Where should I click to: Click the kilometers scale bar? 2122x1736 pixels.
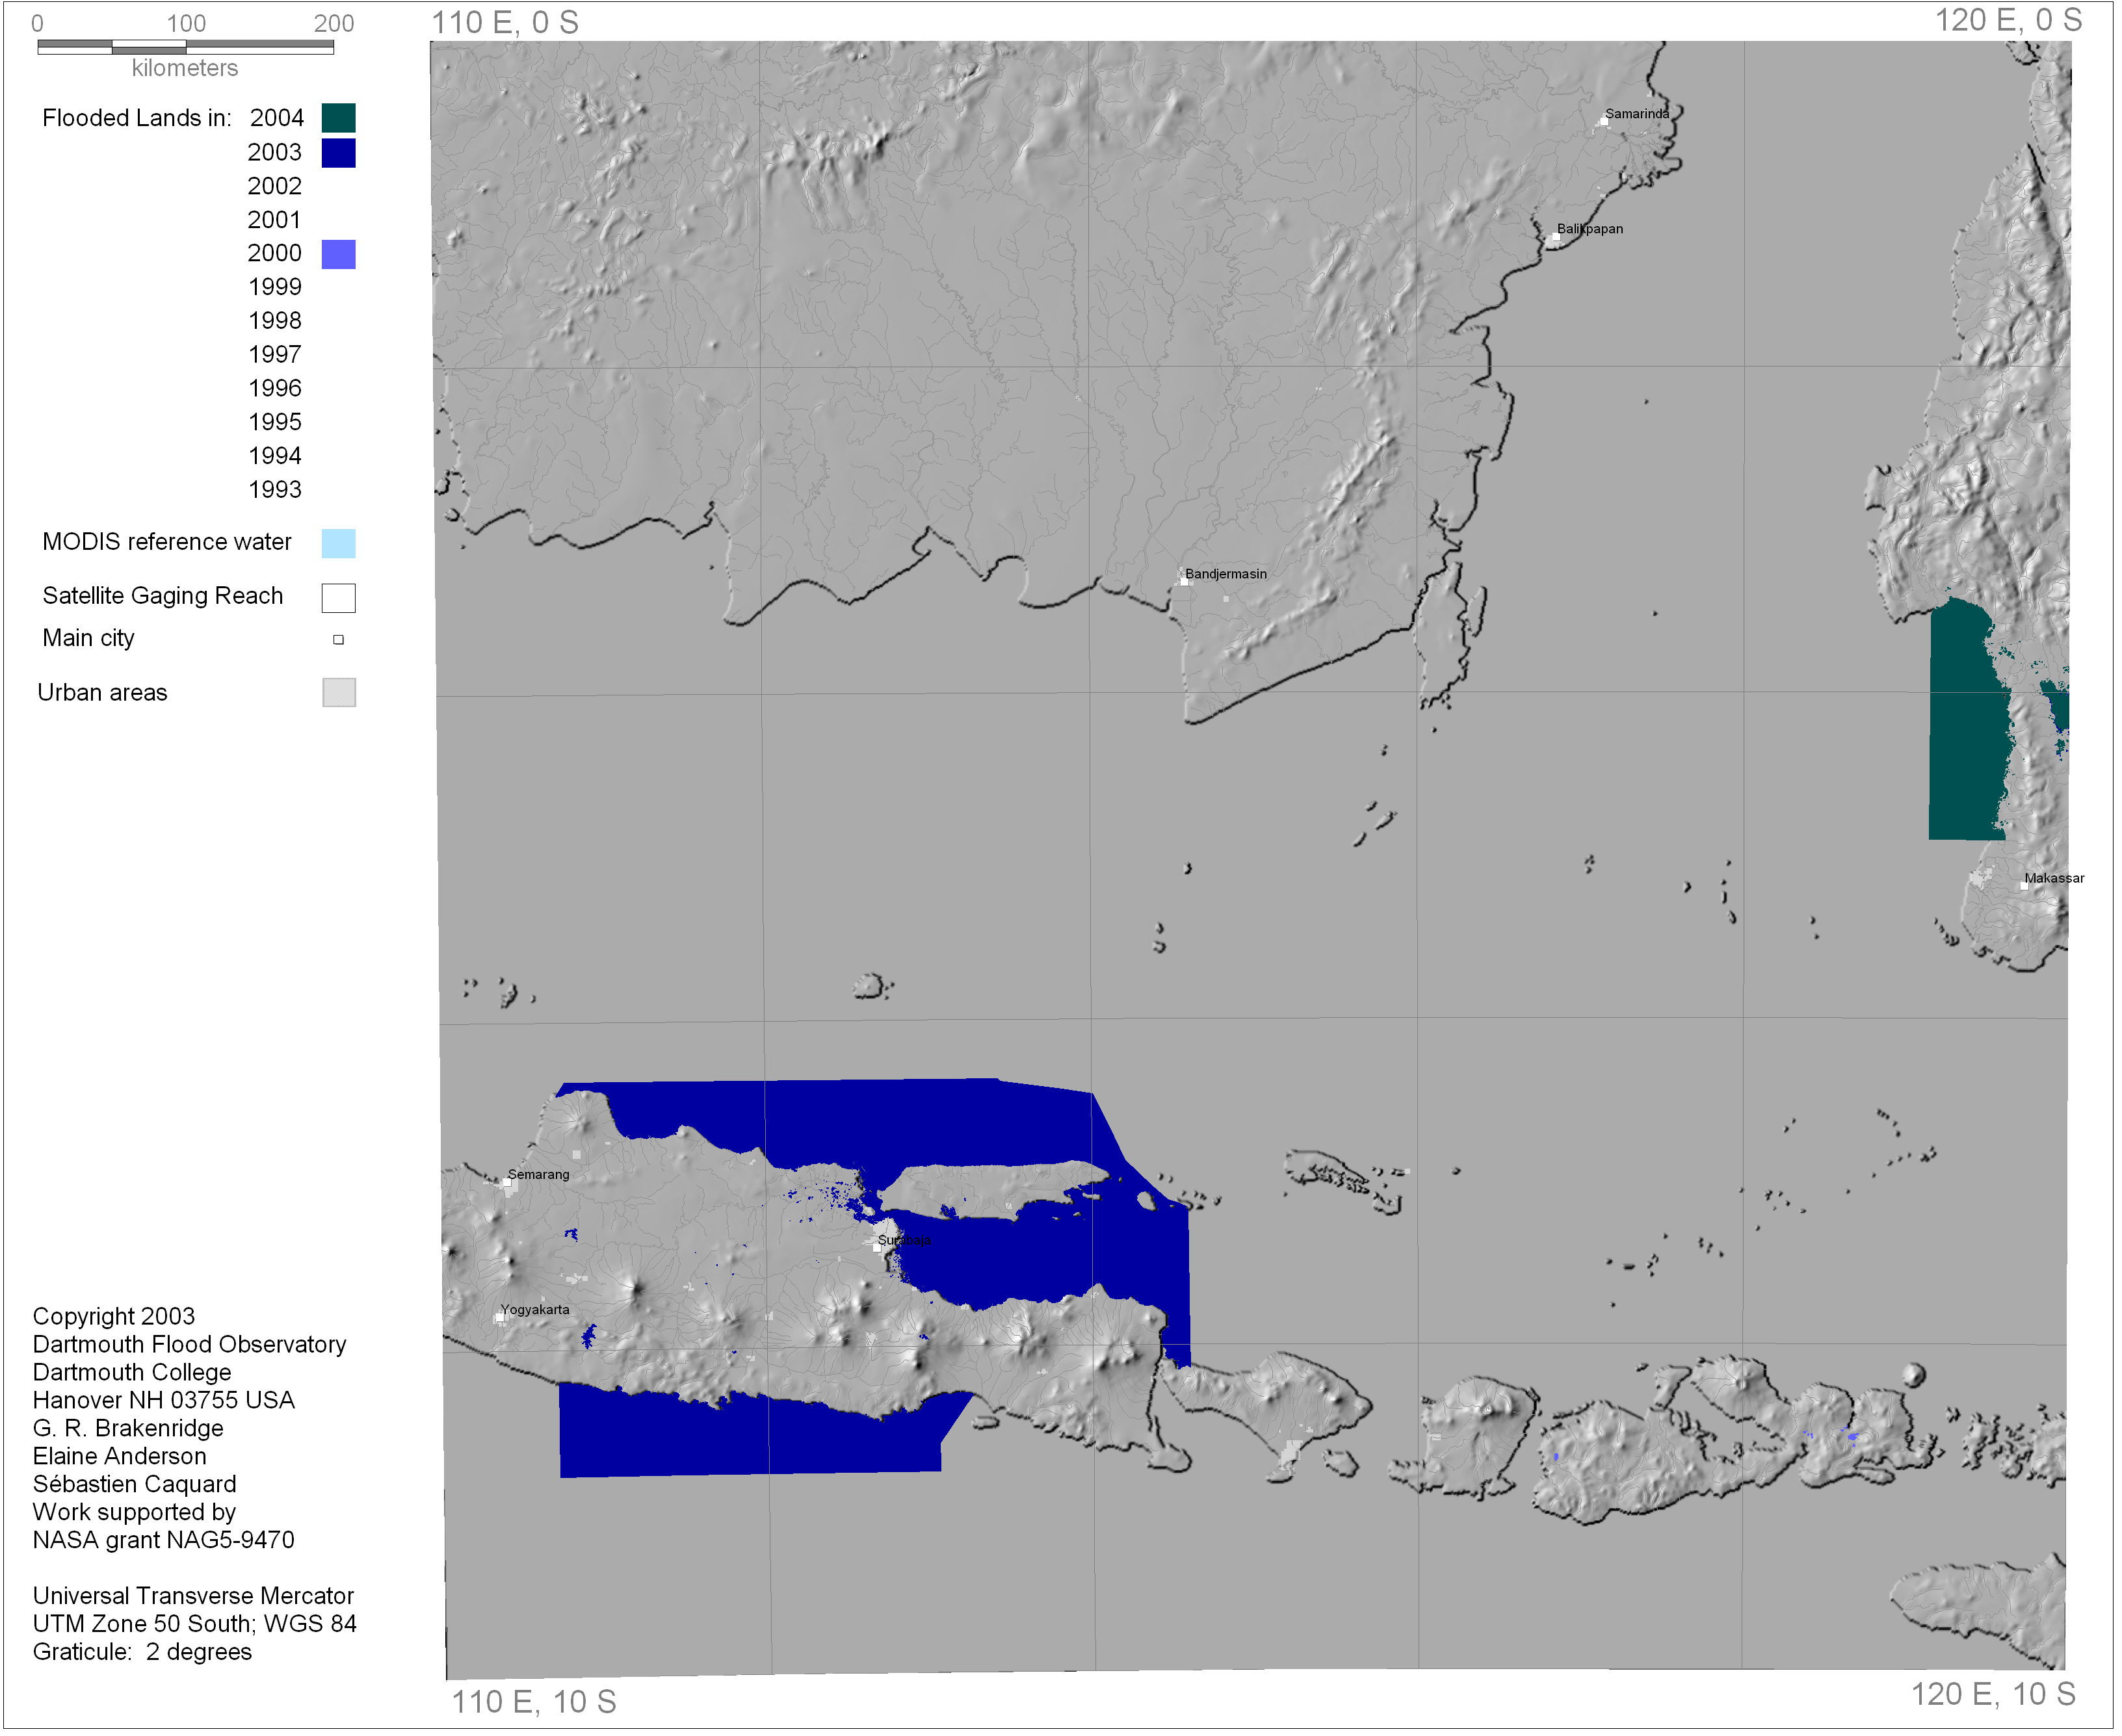tap(186, 47)
